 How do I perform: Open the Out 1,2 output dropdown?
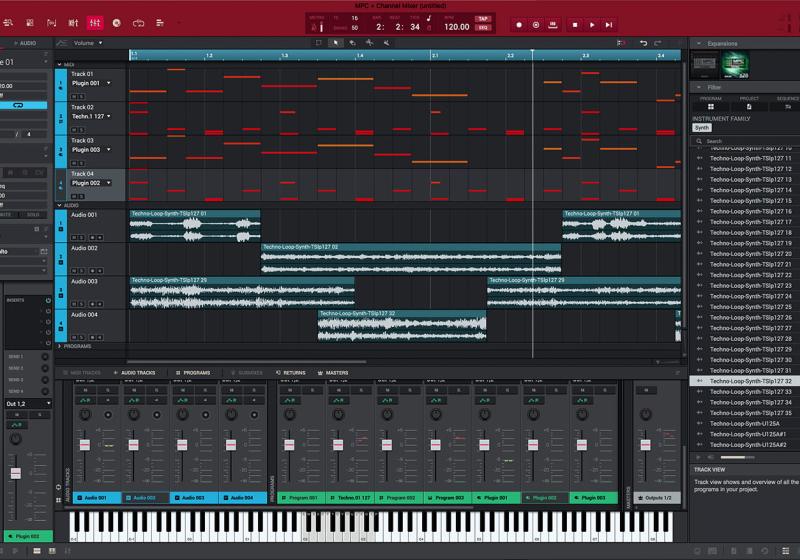[27, 404]
